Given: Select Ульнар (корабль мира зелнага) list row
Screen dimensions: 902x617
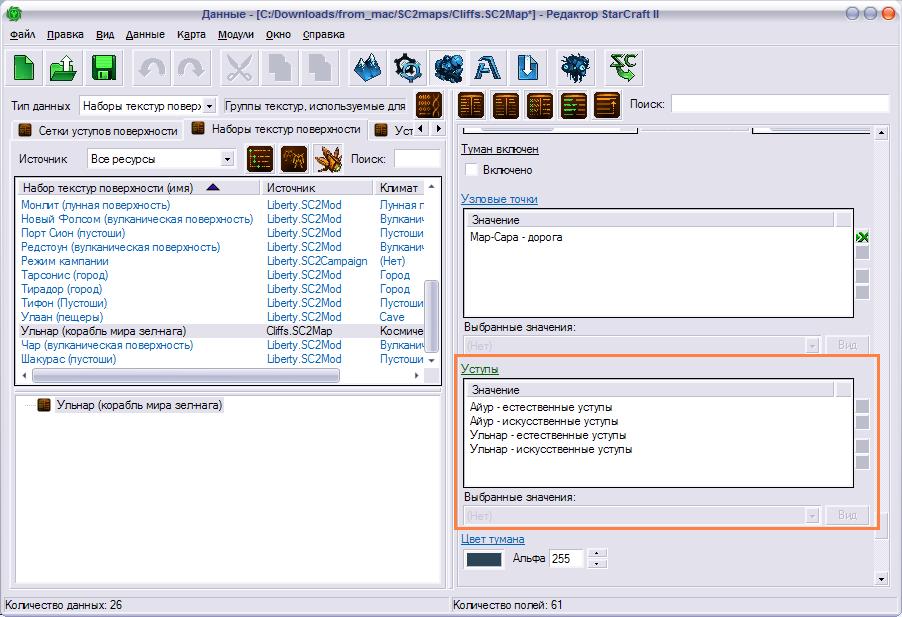Looking at the screenshot, I should coord(221,331).
